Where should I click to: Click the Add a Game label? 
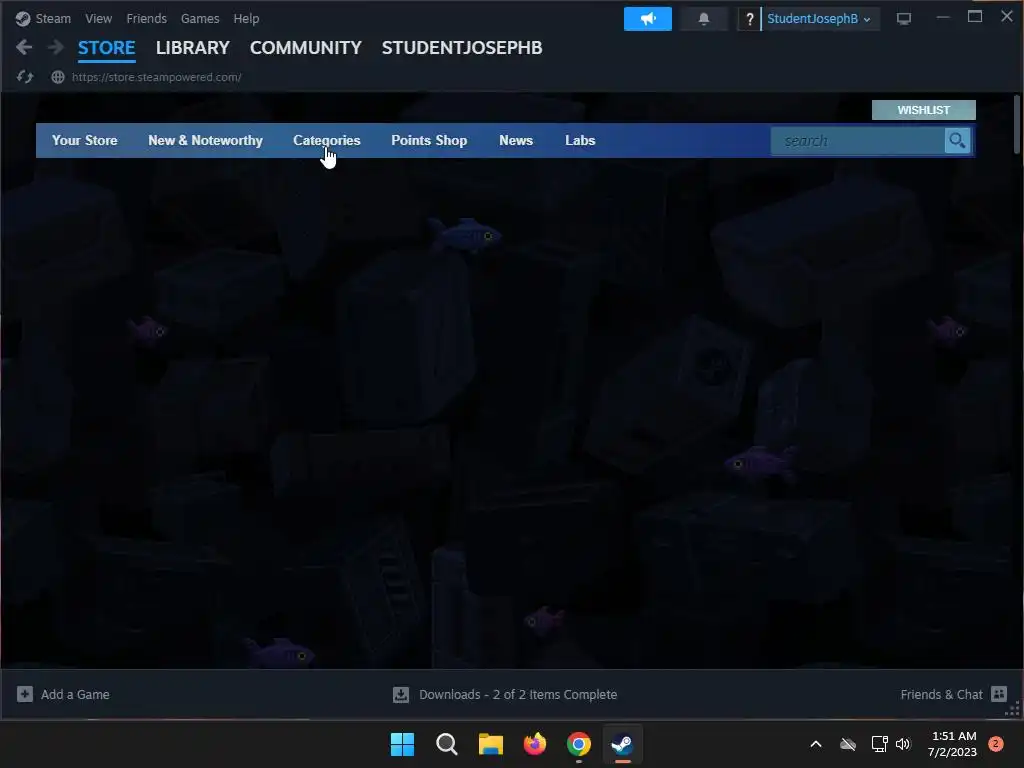point(75,694)
